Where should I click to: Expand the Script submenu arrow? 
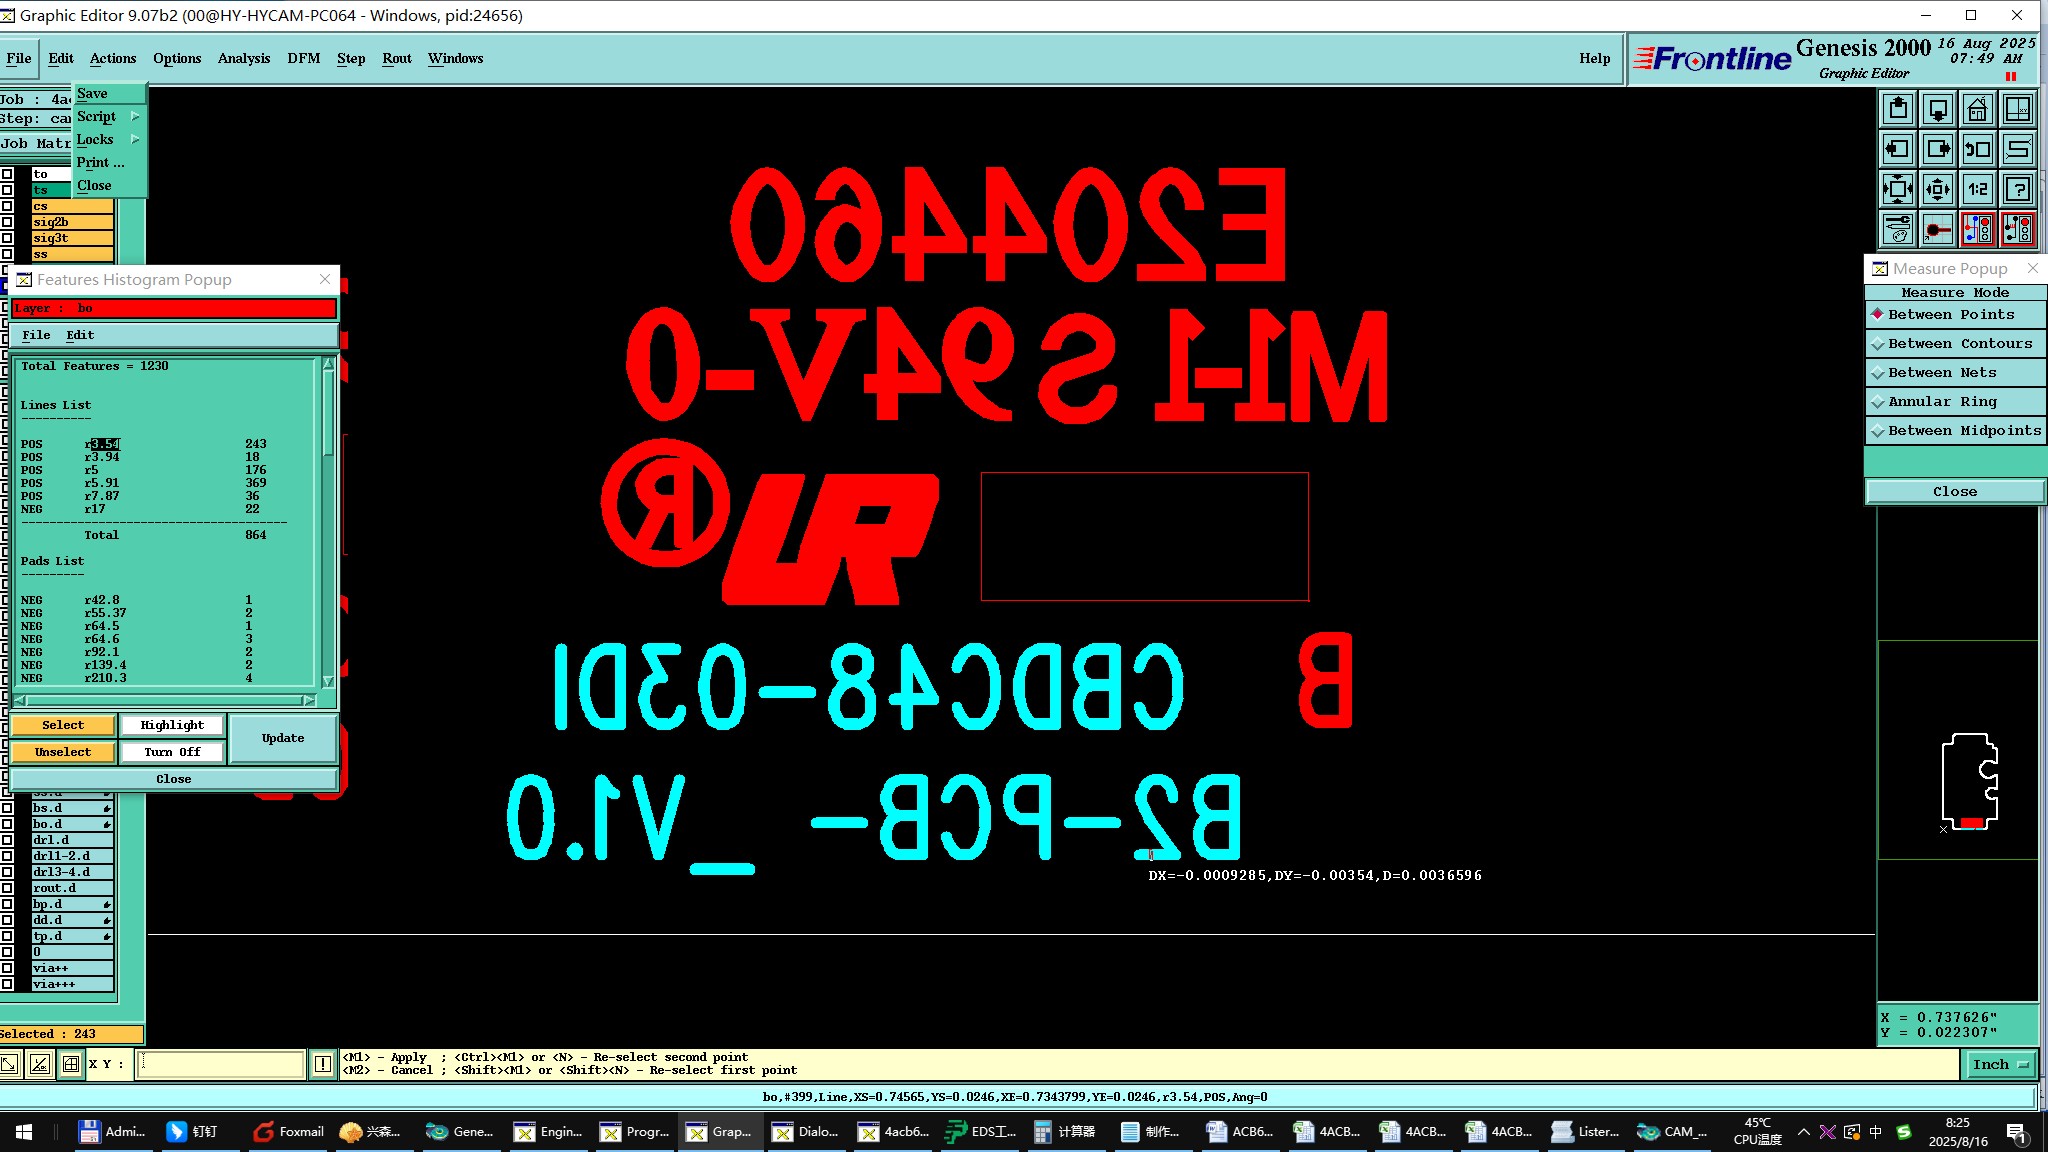pos(135,116)
